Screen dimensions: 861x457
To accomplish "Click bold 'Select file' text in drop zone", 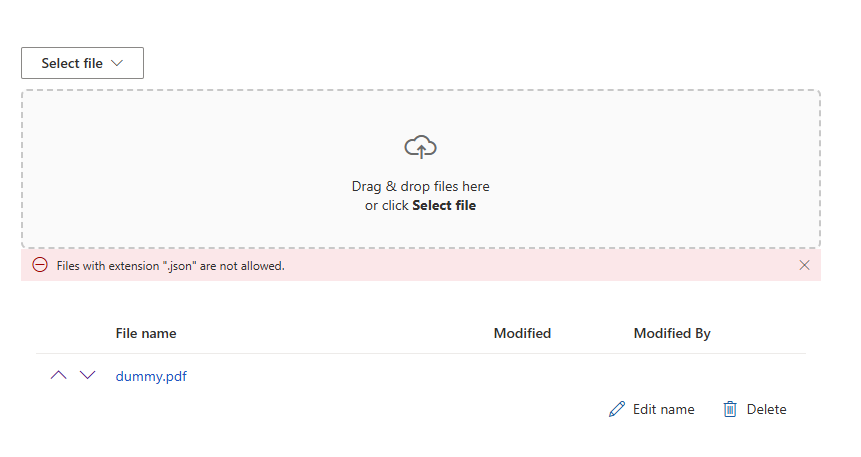I will tap(444, 206).
